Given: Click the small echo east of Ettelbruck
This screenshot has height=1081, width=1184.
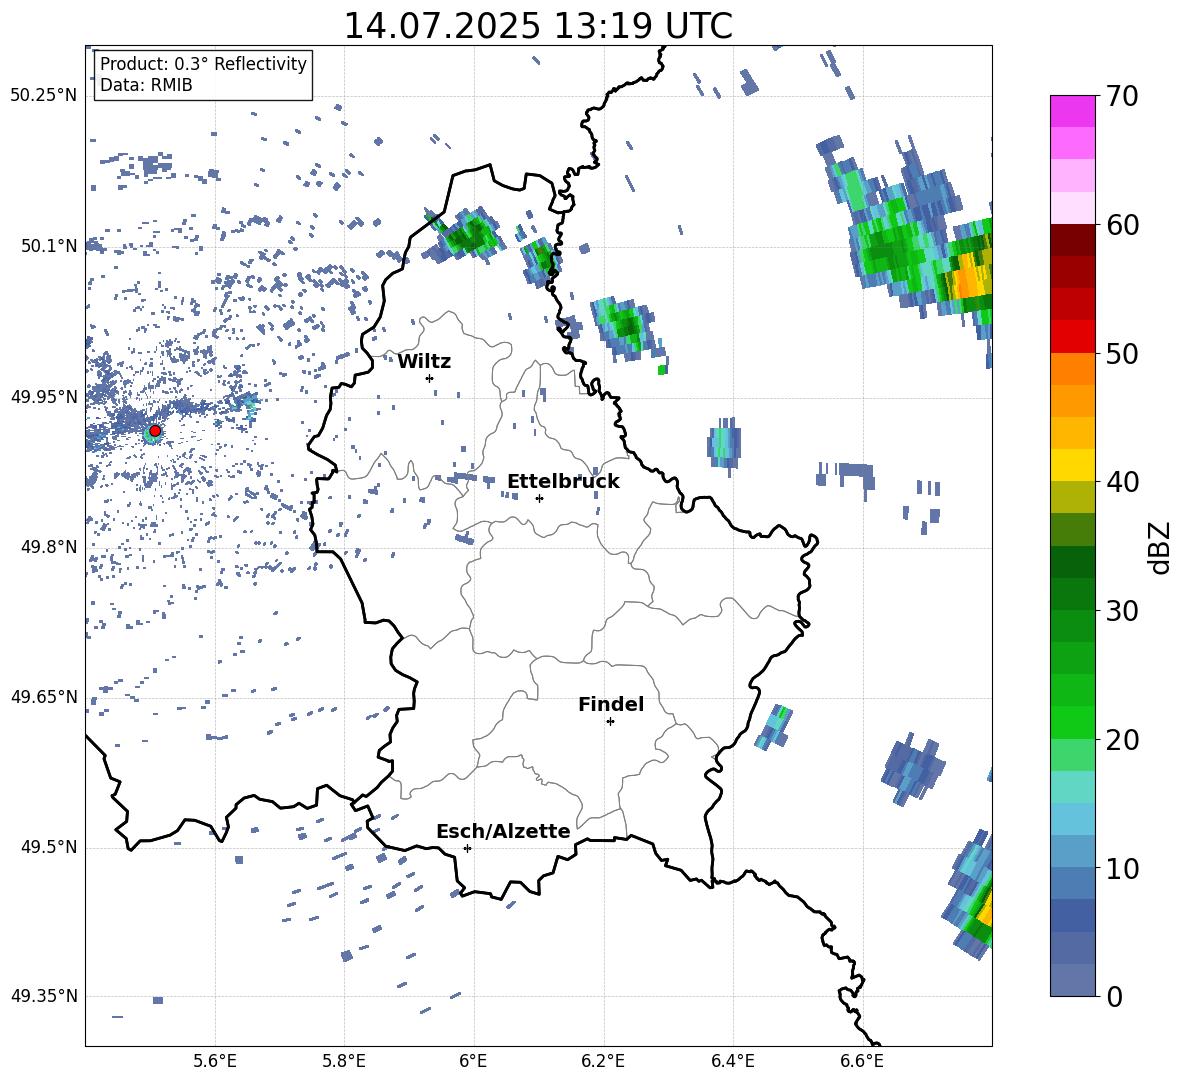Looking at the screenshot, I should pos(725,443).
